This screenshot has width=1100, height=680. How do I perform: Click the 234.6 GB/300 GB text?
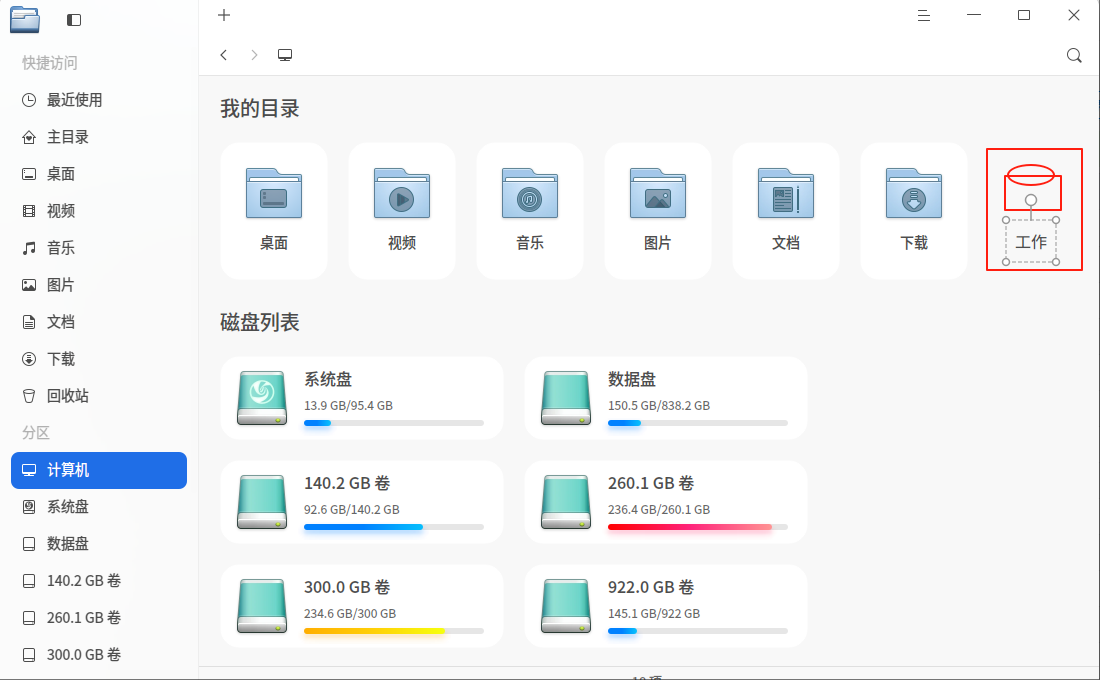point(349,613)
